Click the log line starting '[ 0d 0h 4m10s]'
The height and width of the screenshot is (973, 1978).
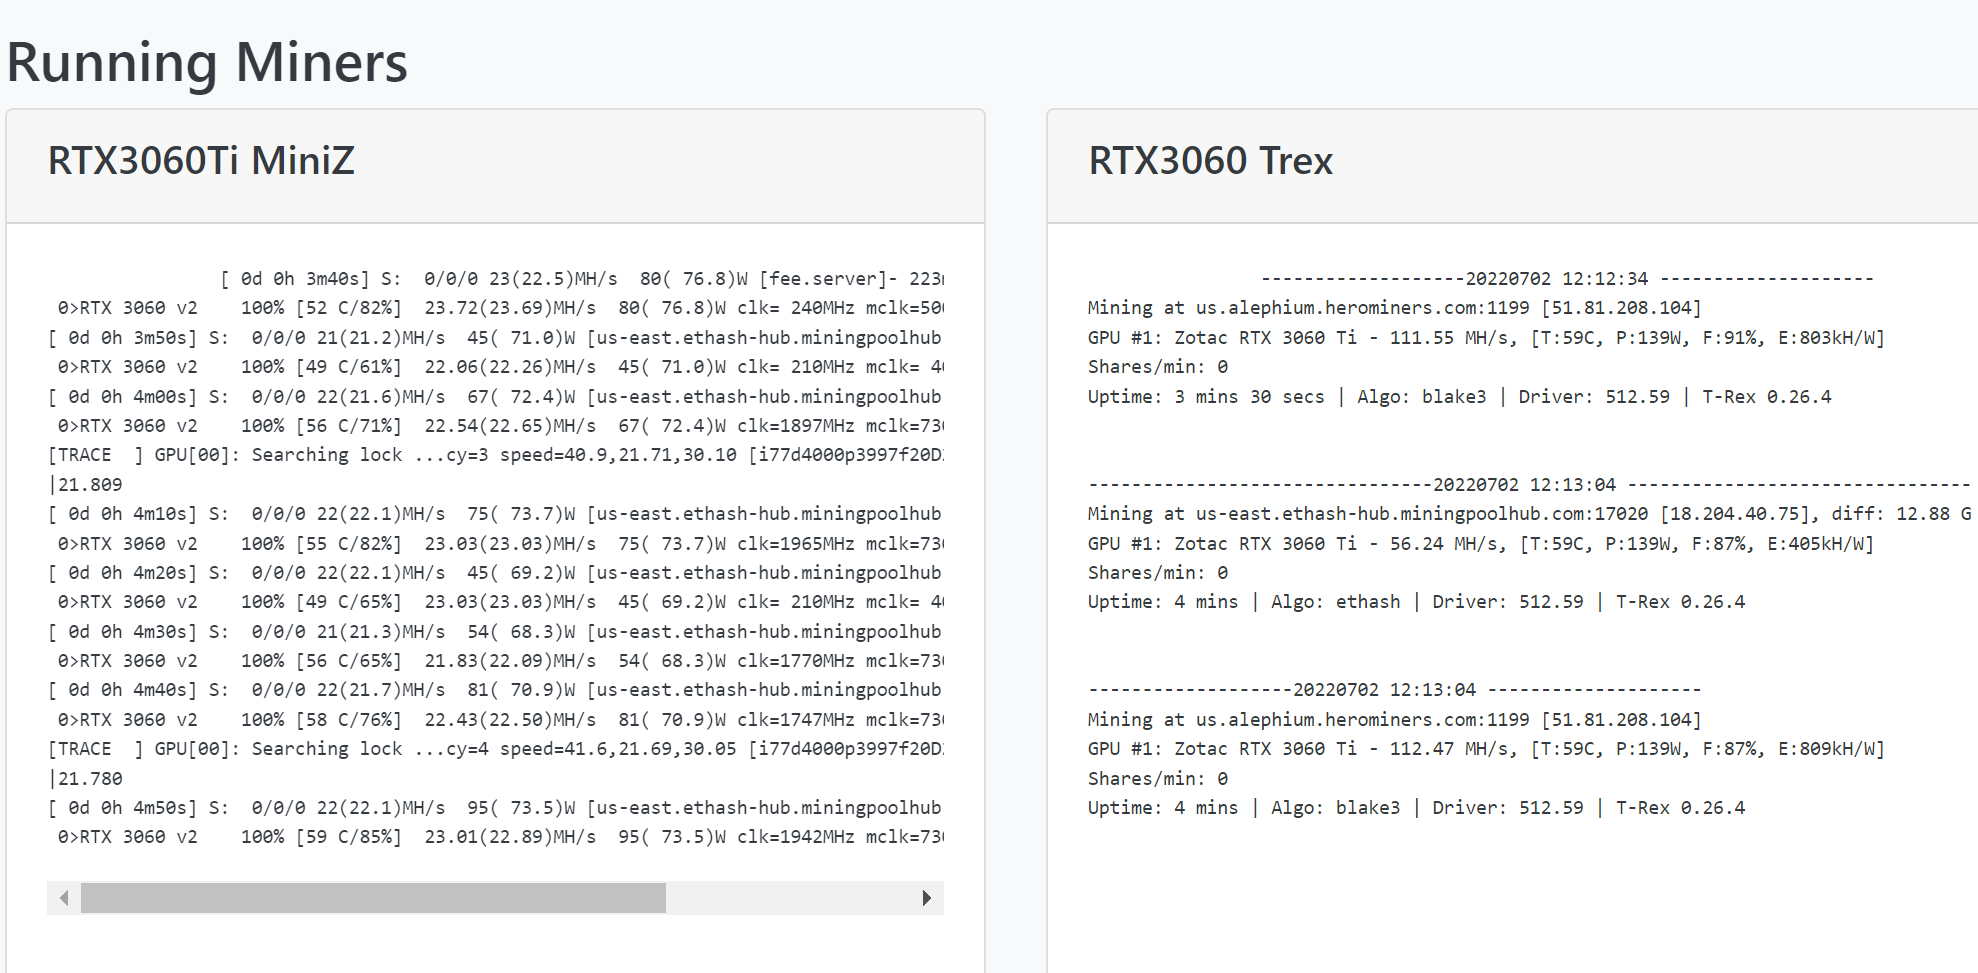tap(495, 514)
